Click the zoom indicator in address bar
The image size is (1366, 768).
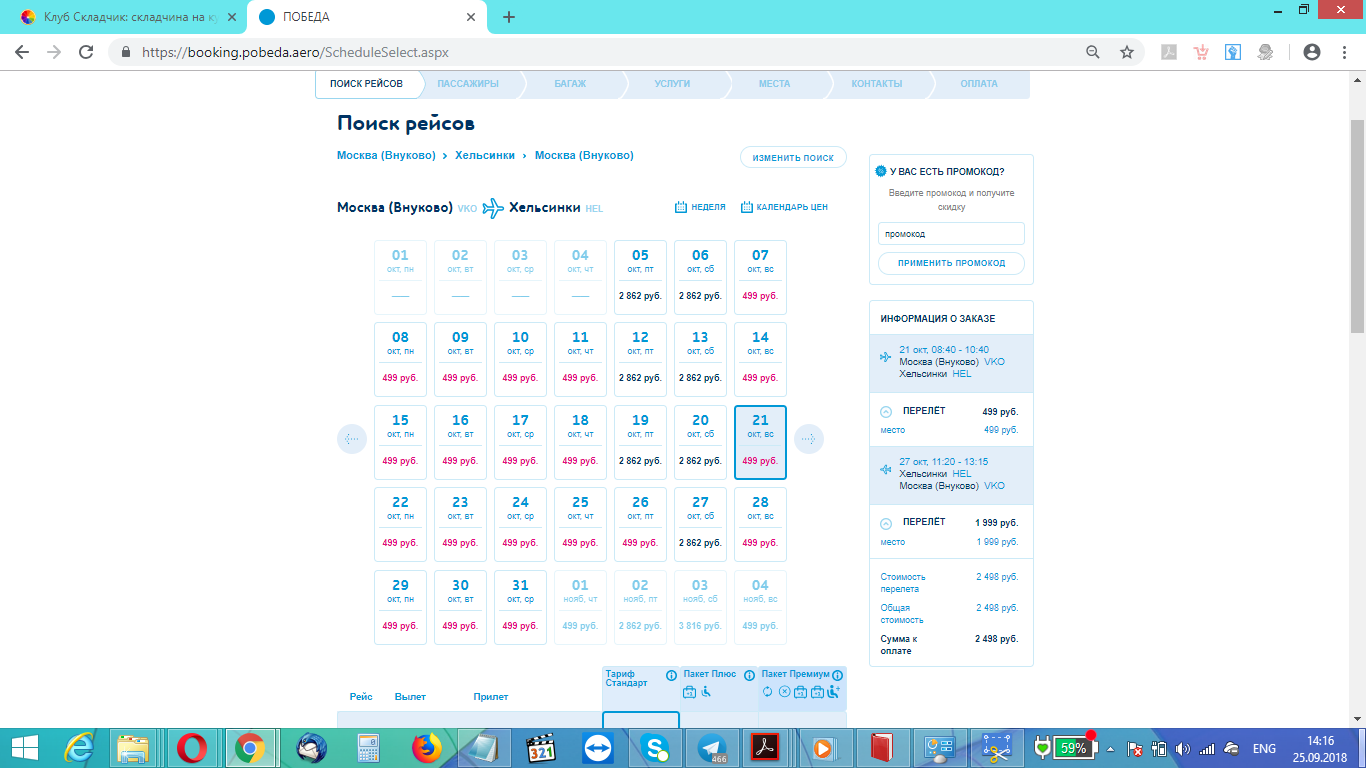1093,52
